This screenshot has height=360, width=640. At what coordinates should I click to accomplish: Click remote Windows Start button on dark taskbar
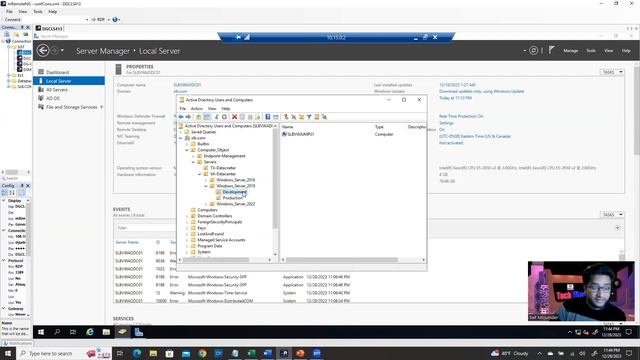click(x=41, y=332)
